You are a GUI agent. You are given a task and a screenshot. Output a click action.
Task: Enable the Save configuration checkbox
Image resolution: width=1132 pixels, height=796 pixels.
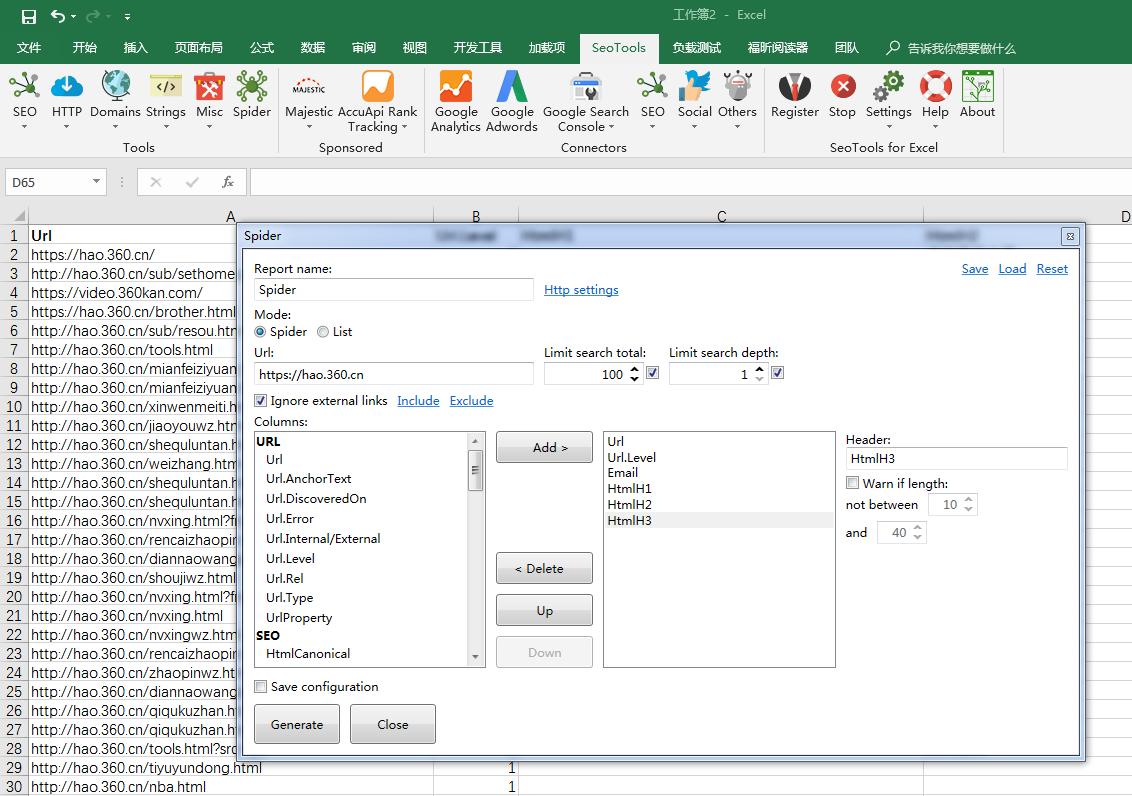pos(261,687)
